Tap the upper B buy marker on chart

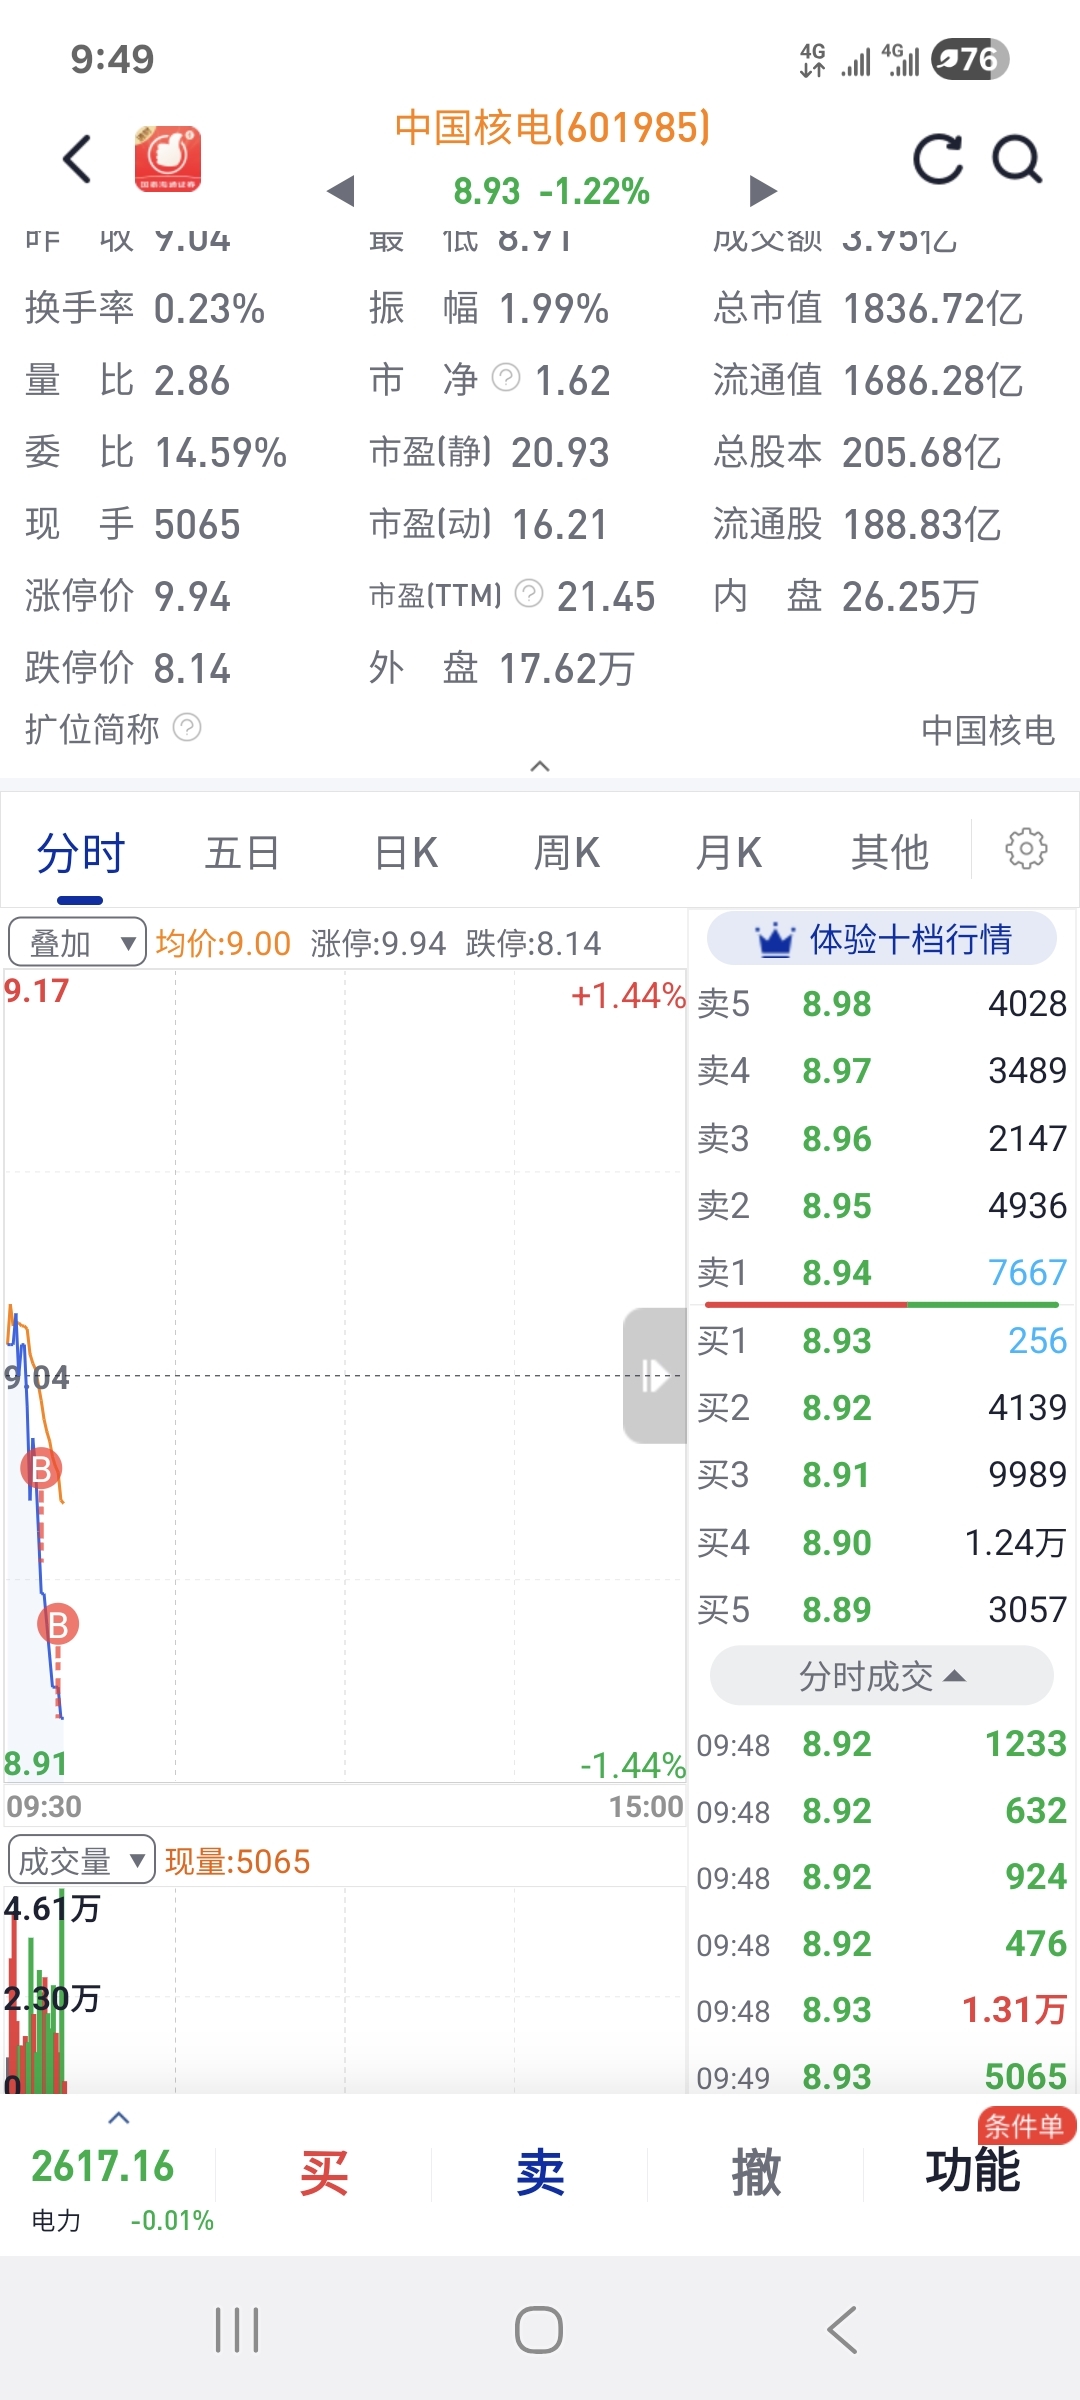tap(41, 1469)
